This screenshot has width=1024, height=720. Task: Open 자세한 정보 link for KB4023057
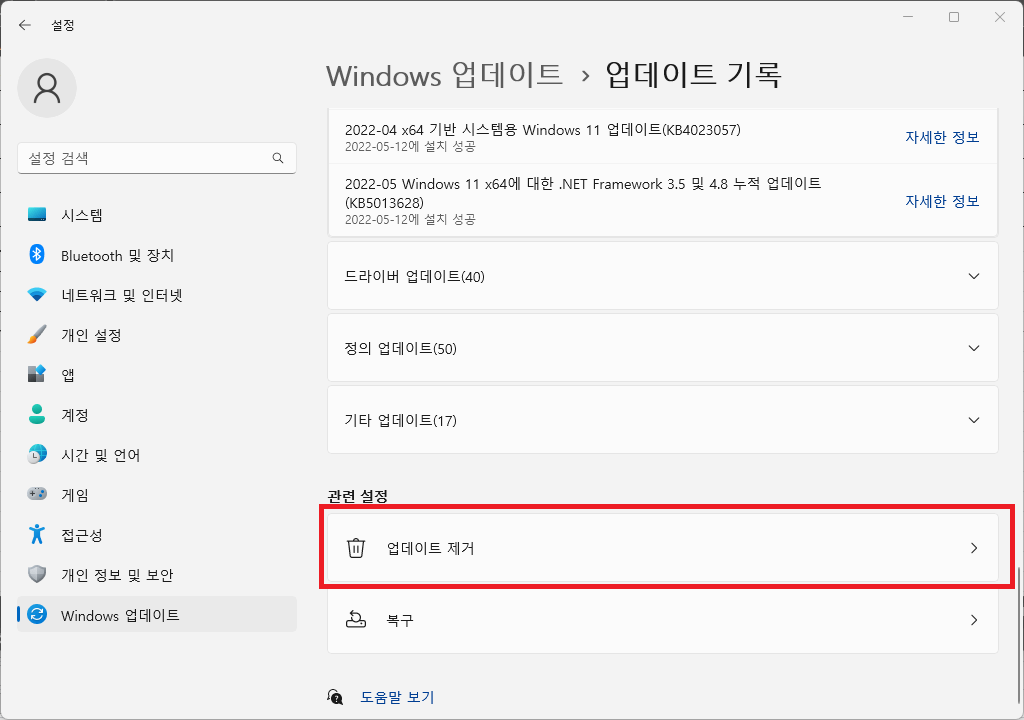(x=941, y=137)
